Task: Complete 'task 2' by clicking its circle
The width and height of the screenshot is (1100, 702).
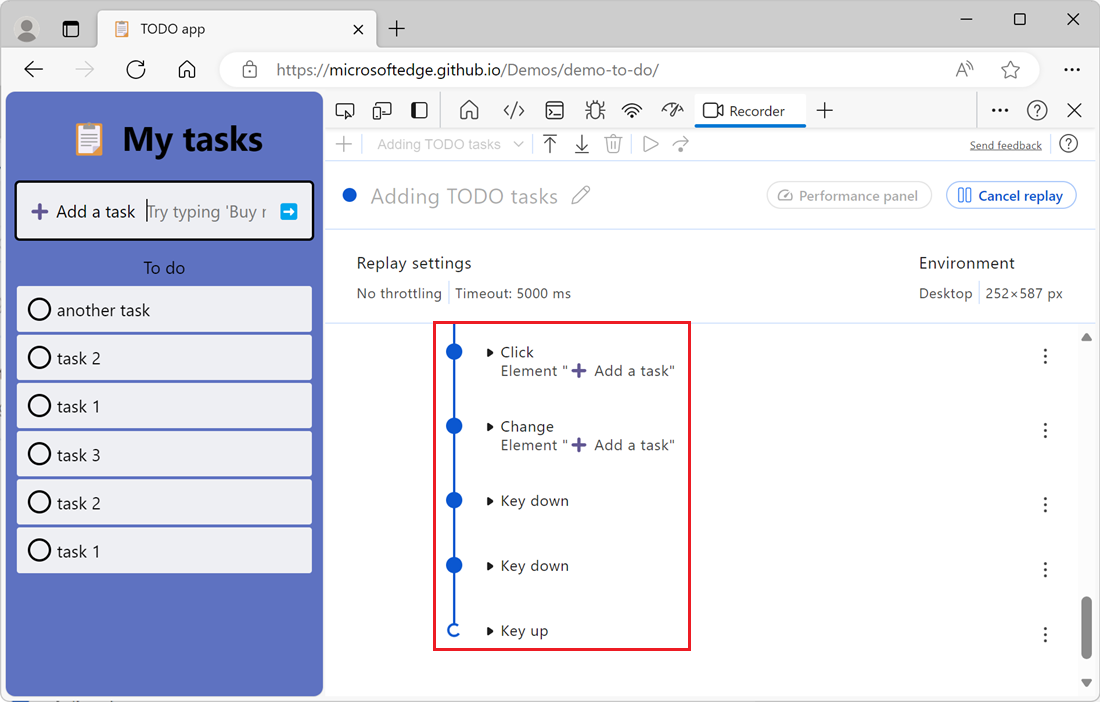Action: click(x=39, y=357)
